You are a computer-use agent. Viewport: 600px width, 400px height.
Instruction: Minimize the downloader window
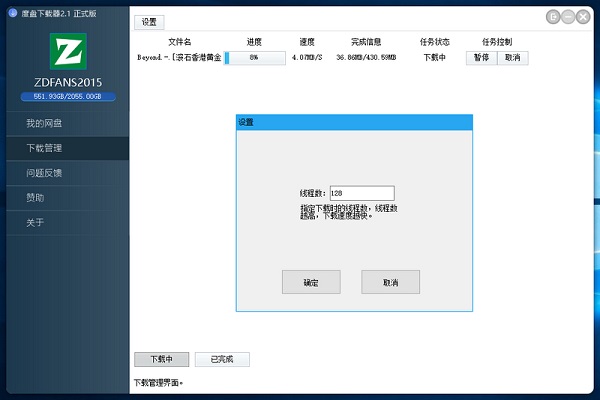tap(568, 17)
